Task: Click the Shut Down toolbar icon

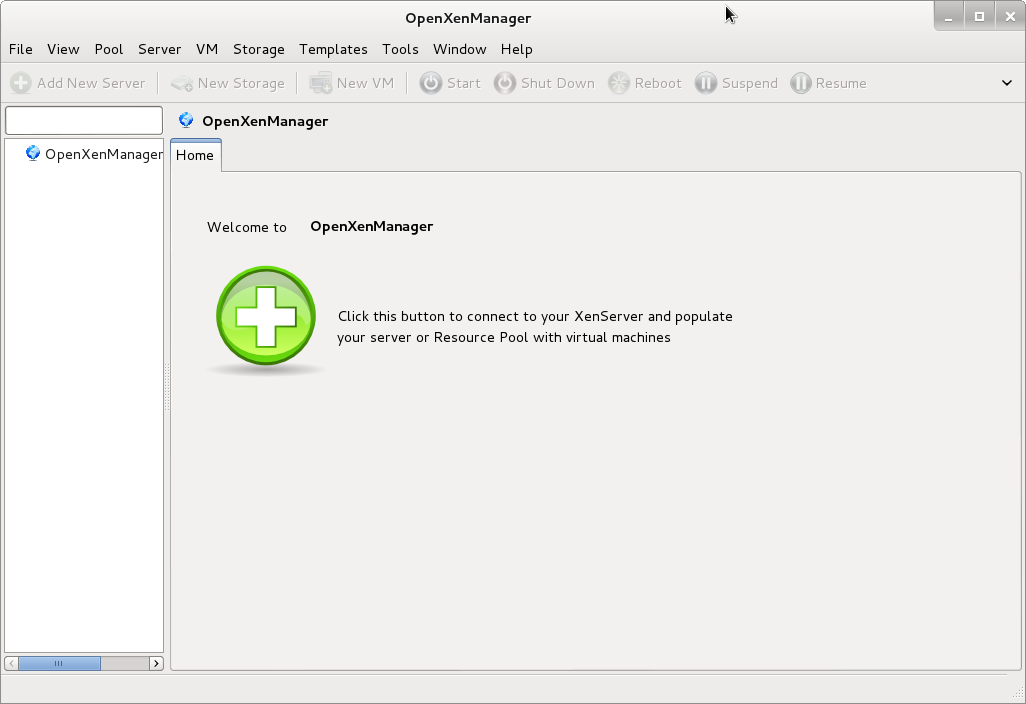Action: click(x=506, y=83)
